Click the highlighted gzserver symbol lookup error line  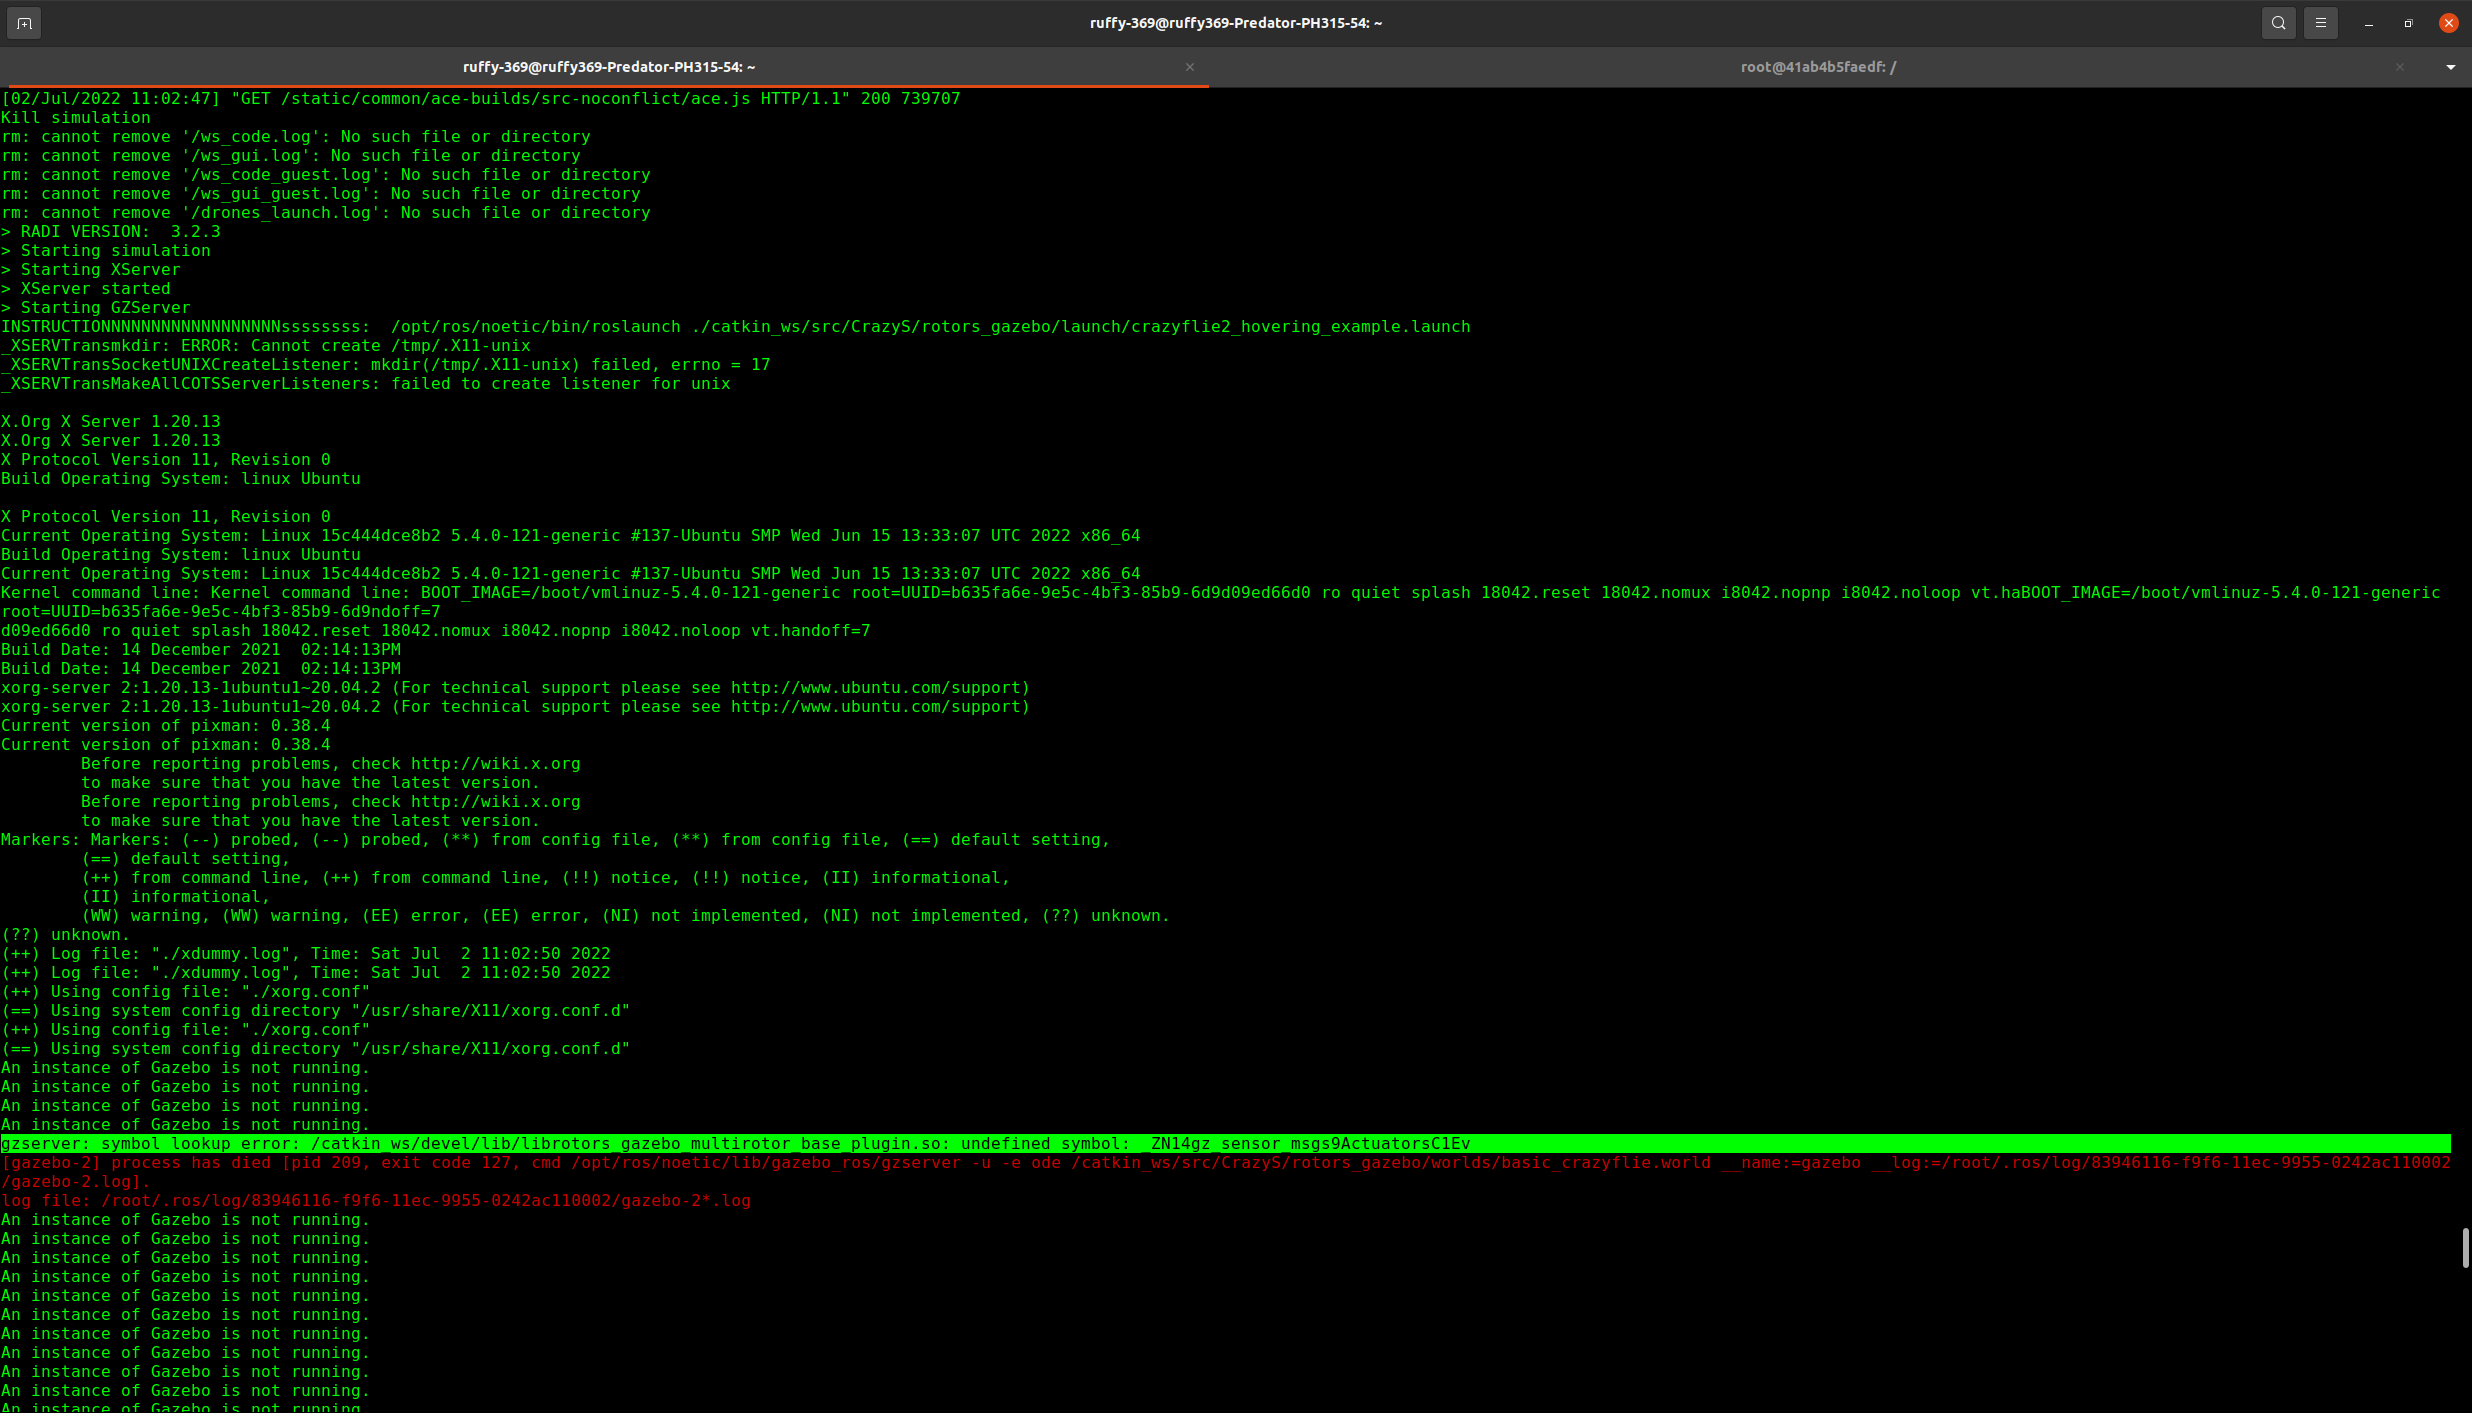1226,1143
